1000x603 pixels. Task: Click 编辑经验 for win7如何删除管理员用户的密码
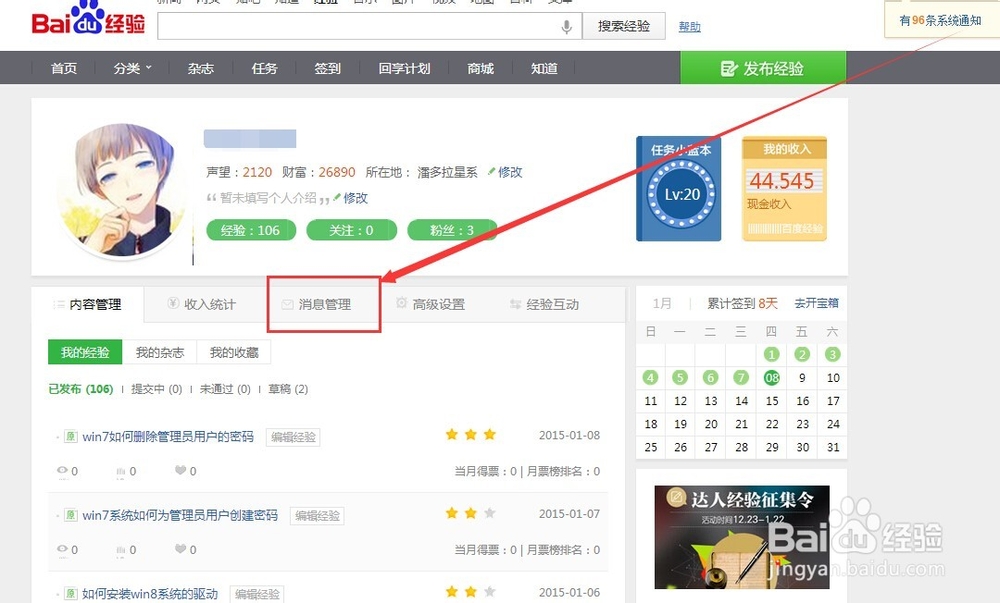(x=293, y=437)
